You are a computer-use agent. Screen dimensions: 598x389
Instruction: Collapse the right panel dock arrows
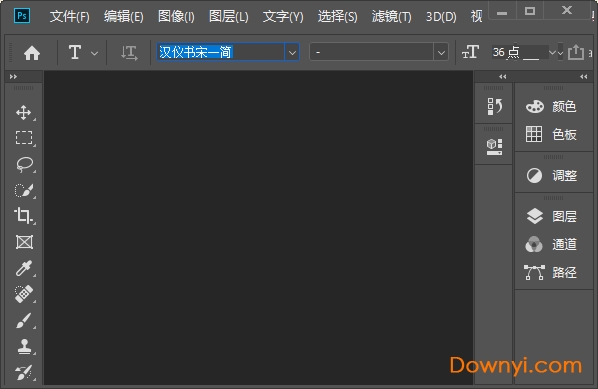pyautogui.click(x=584, y=77)
